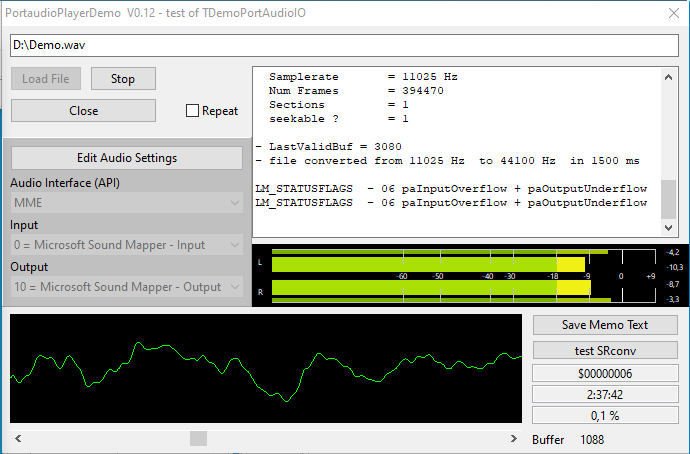Click the Stop playback button

[x=123, y=79]
